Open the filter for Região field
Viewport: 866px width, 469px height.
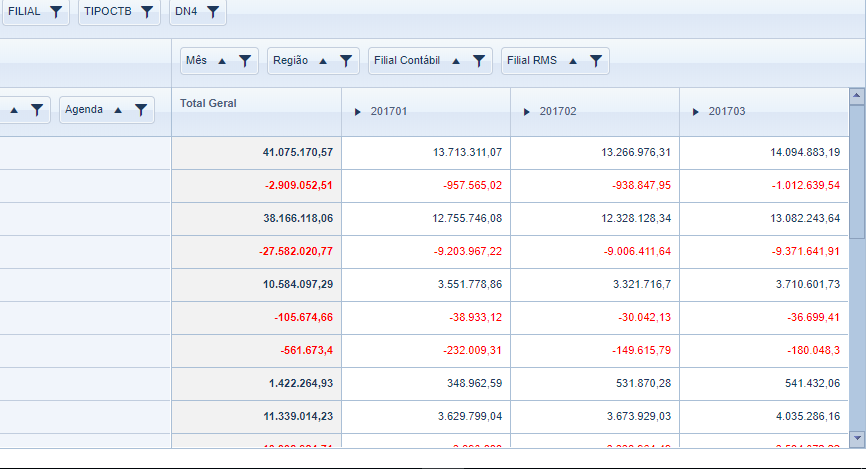tap(345, 61)
